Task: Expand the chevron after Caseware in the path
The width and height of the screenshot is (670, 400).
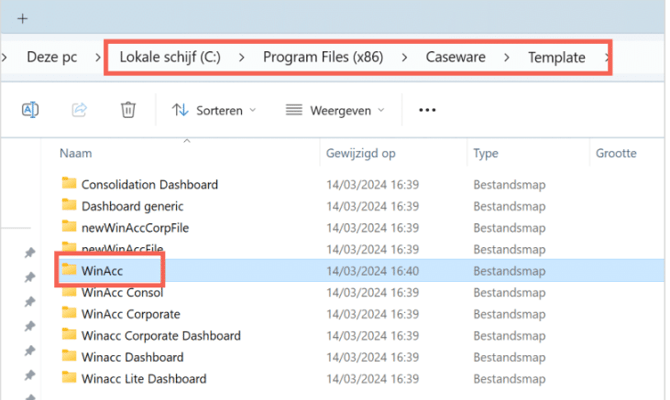Action: coord(507,57)
